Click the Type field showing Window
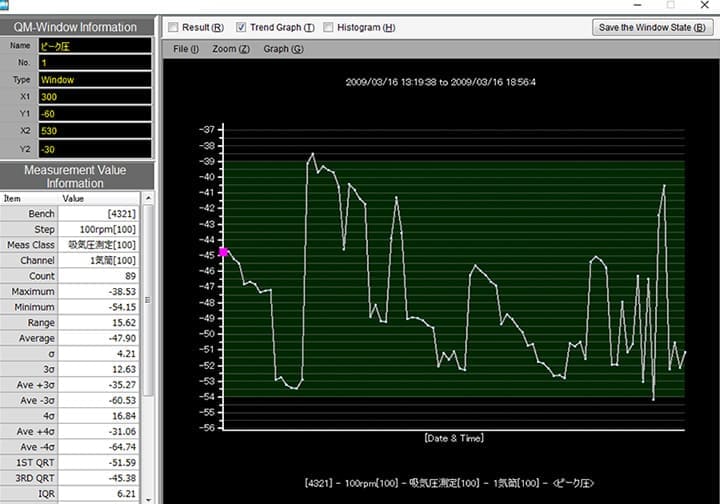720x504 pixels. click(x=95, y=79)
